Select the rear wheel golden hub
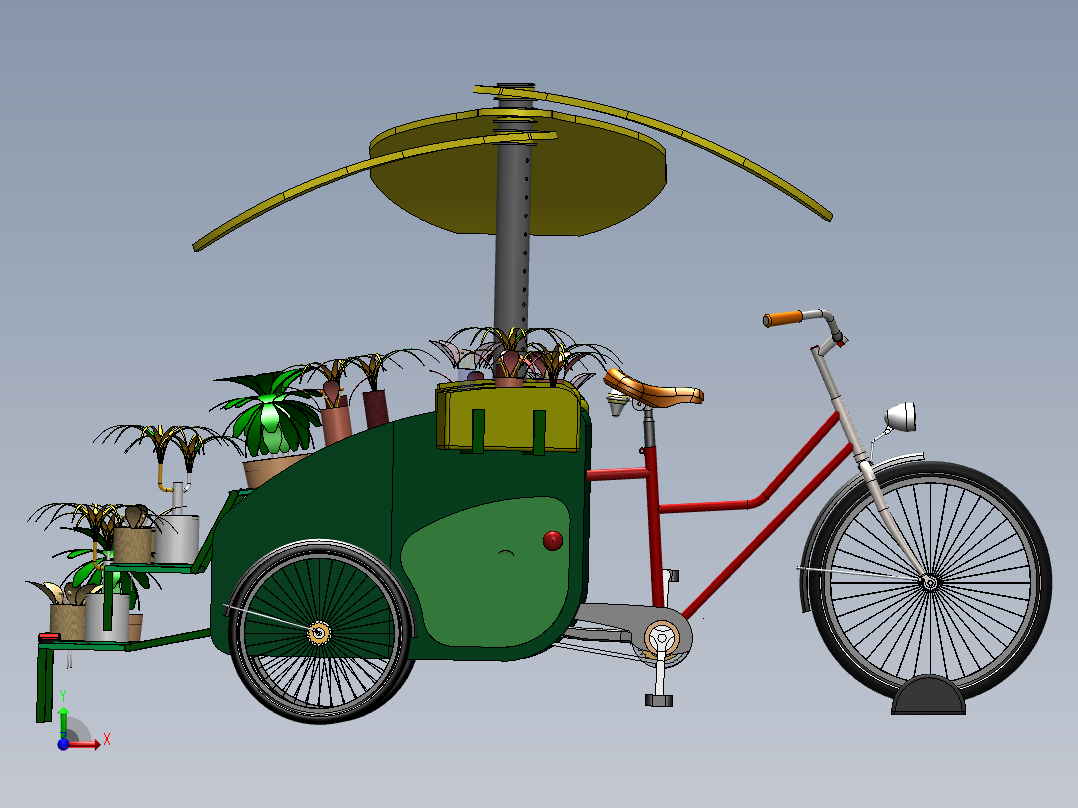1078x808 pixels. pyautogui.click(x=318, y=633)
